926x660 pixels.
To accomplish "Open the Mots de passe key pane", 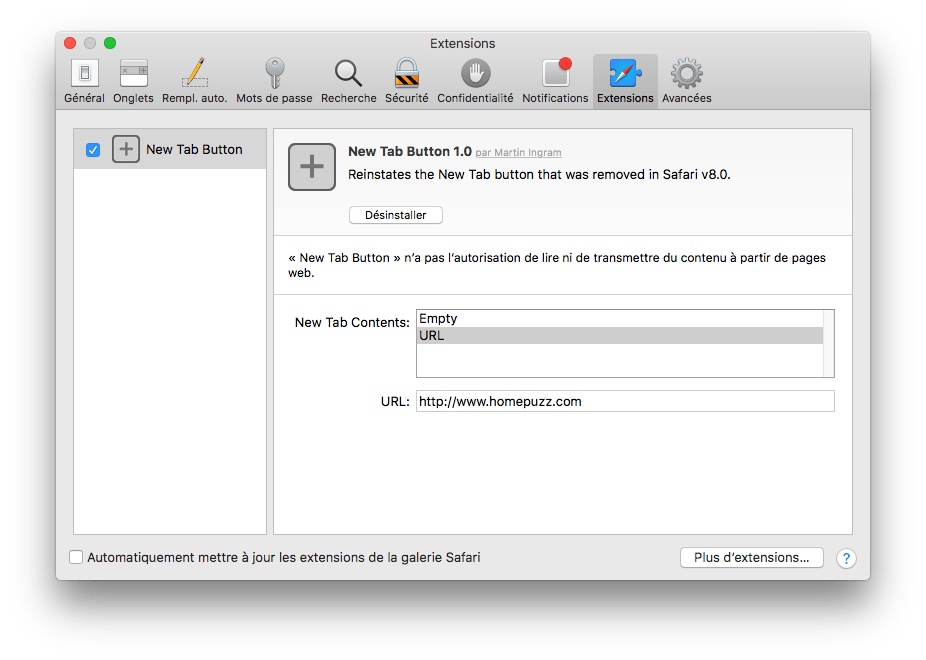I will point(274,81).
